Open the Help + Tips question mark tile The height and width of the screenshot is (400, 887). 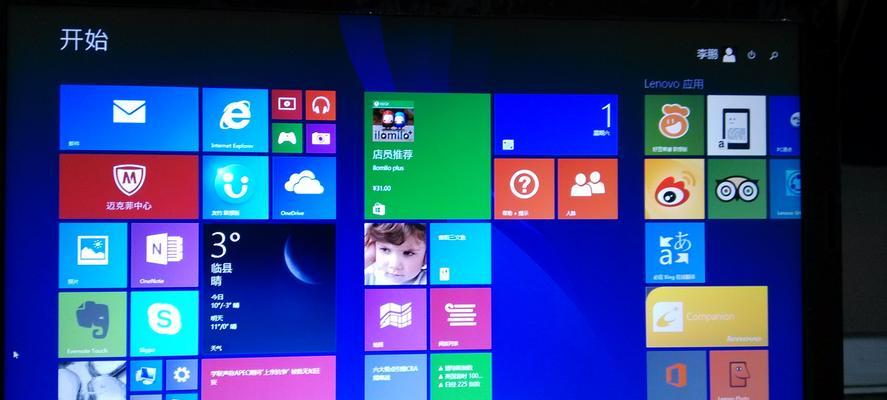524,188
